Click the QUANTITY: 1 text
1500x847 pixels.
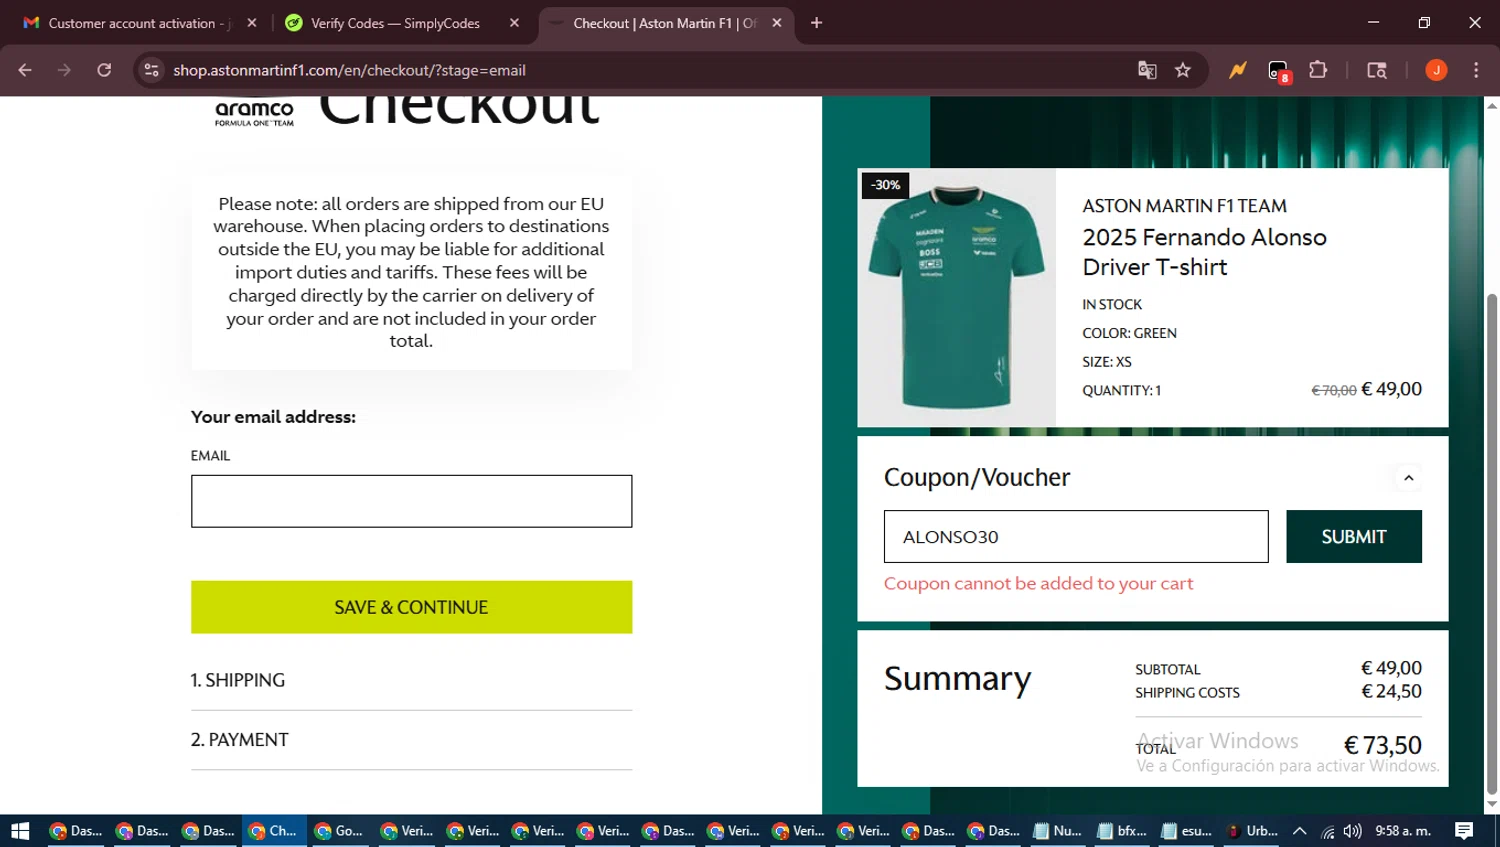point(1122,391)
